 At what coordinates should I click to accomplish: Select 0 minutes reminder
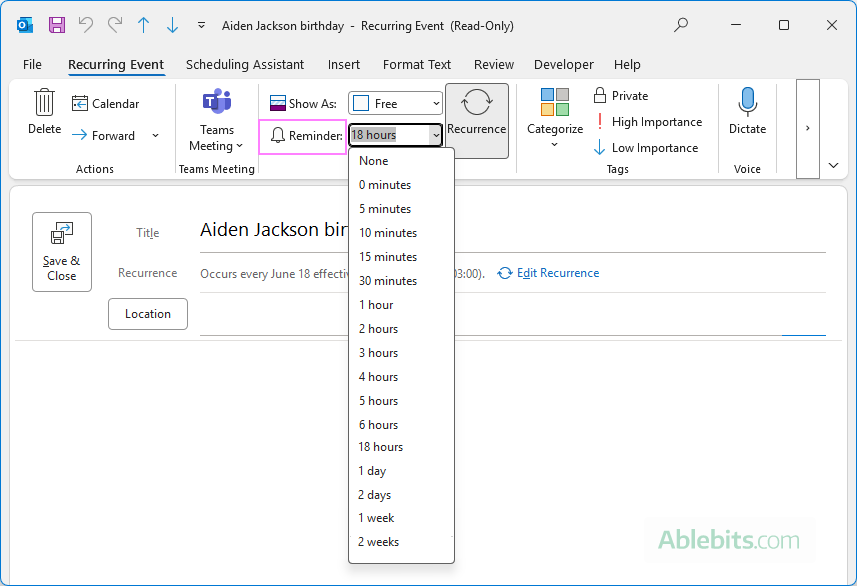[x=401, y=185]
